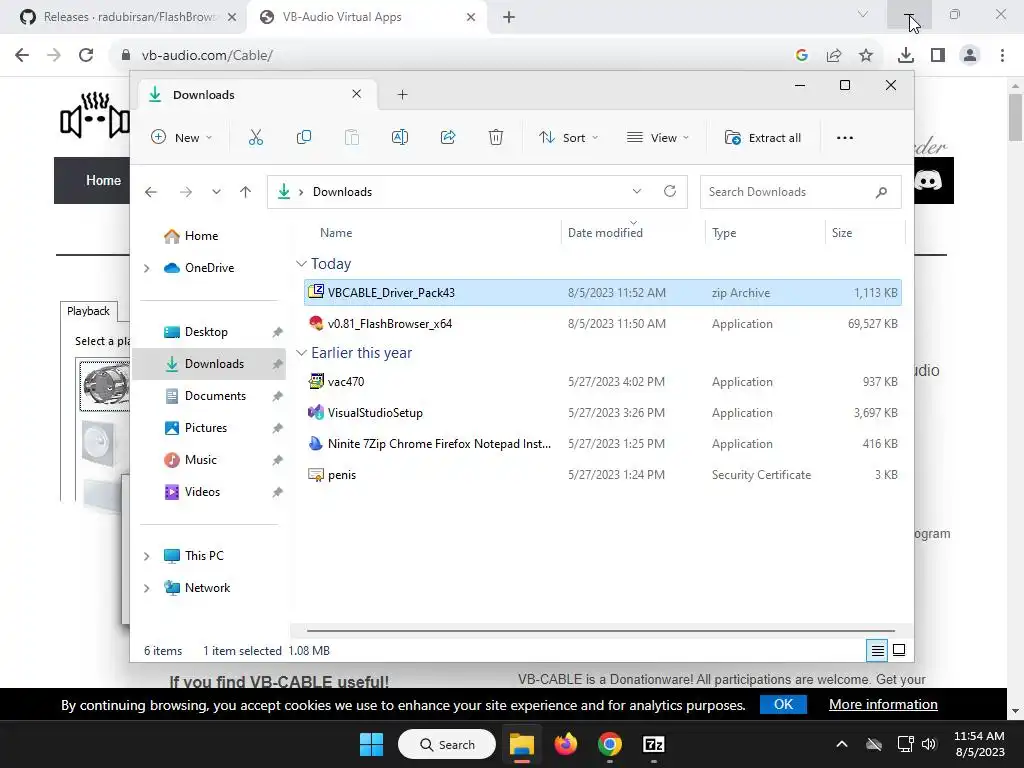Click the Up directory arrow in Explorer
1024x768 pixels.
246,192
